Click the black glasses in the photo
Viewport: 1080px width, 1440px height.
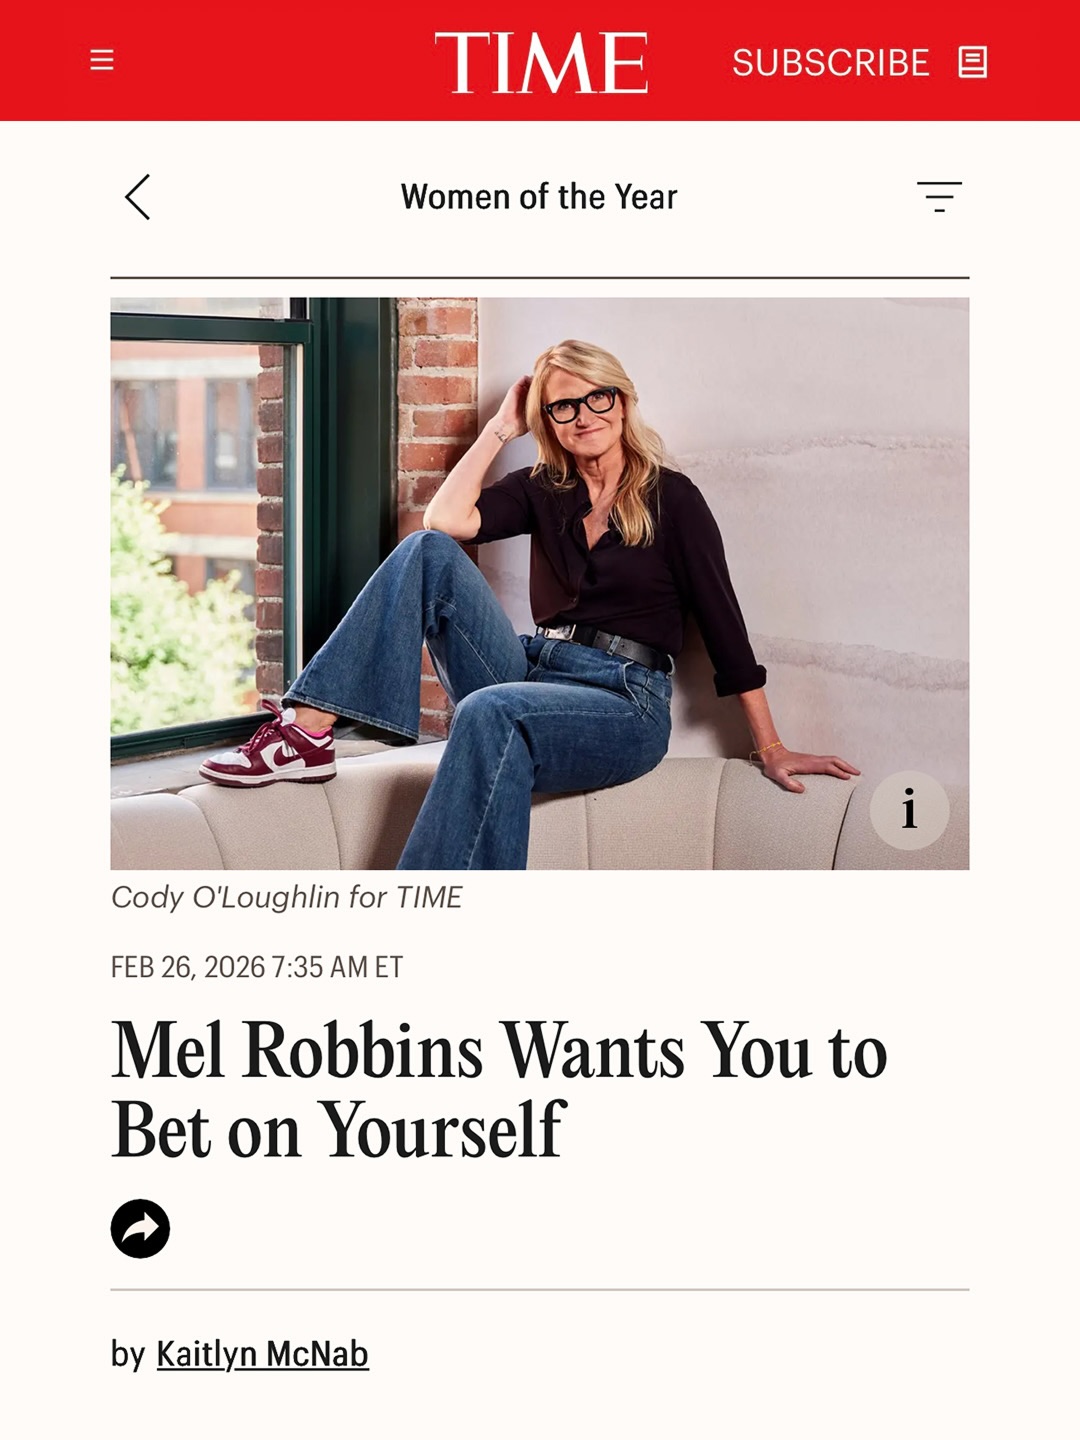click(x=580, y=405)
